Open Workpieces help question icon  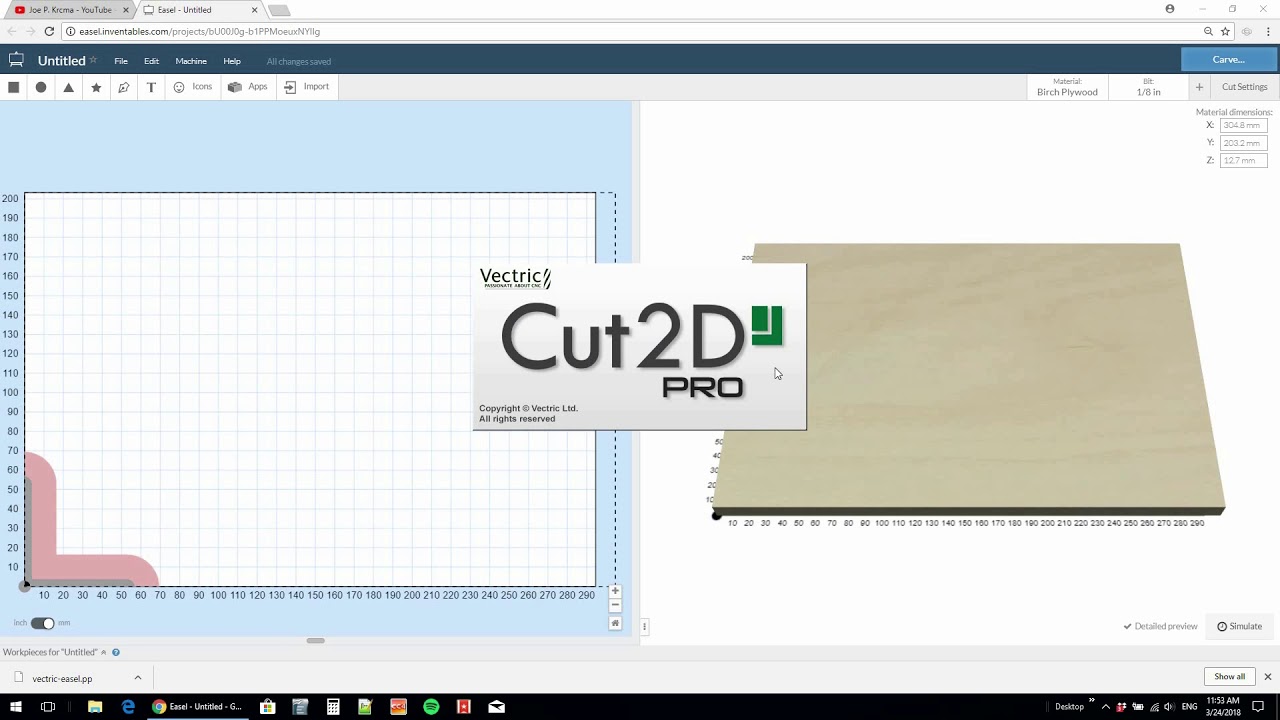pos(116,652)
